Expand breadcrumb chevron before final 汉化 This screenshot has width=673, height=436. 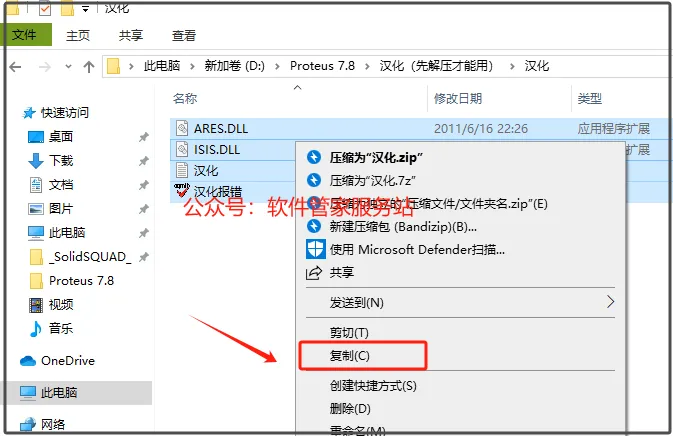[512, 67]
